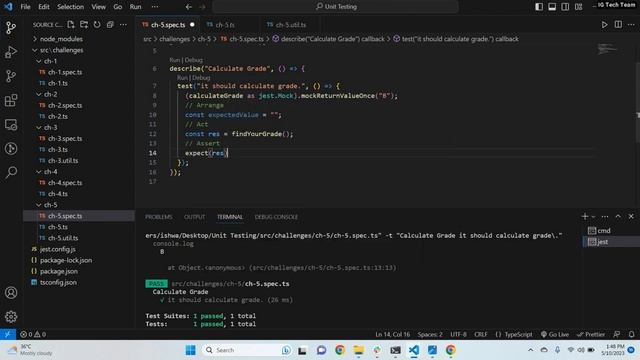
Task: Click the taskbar Search box
Action: point(247,350)
